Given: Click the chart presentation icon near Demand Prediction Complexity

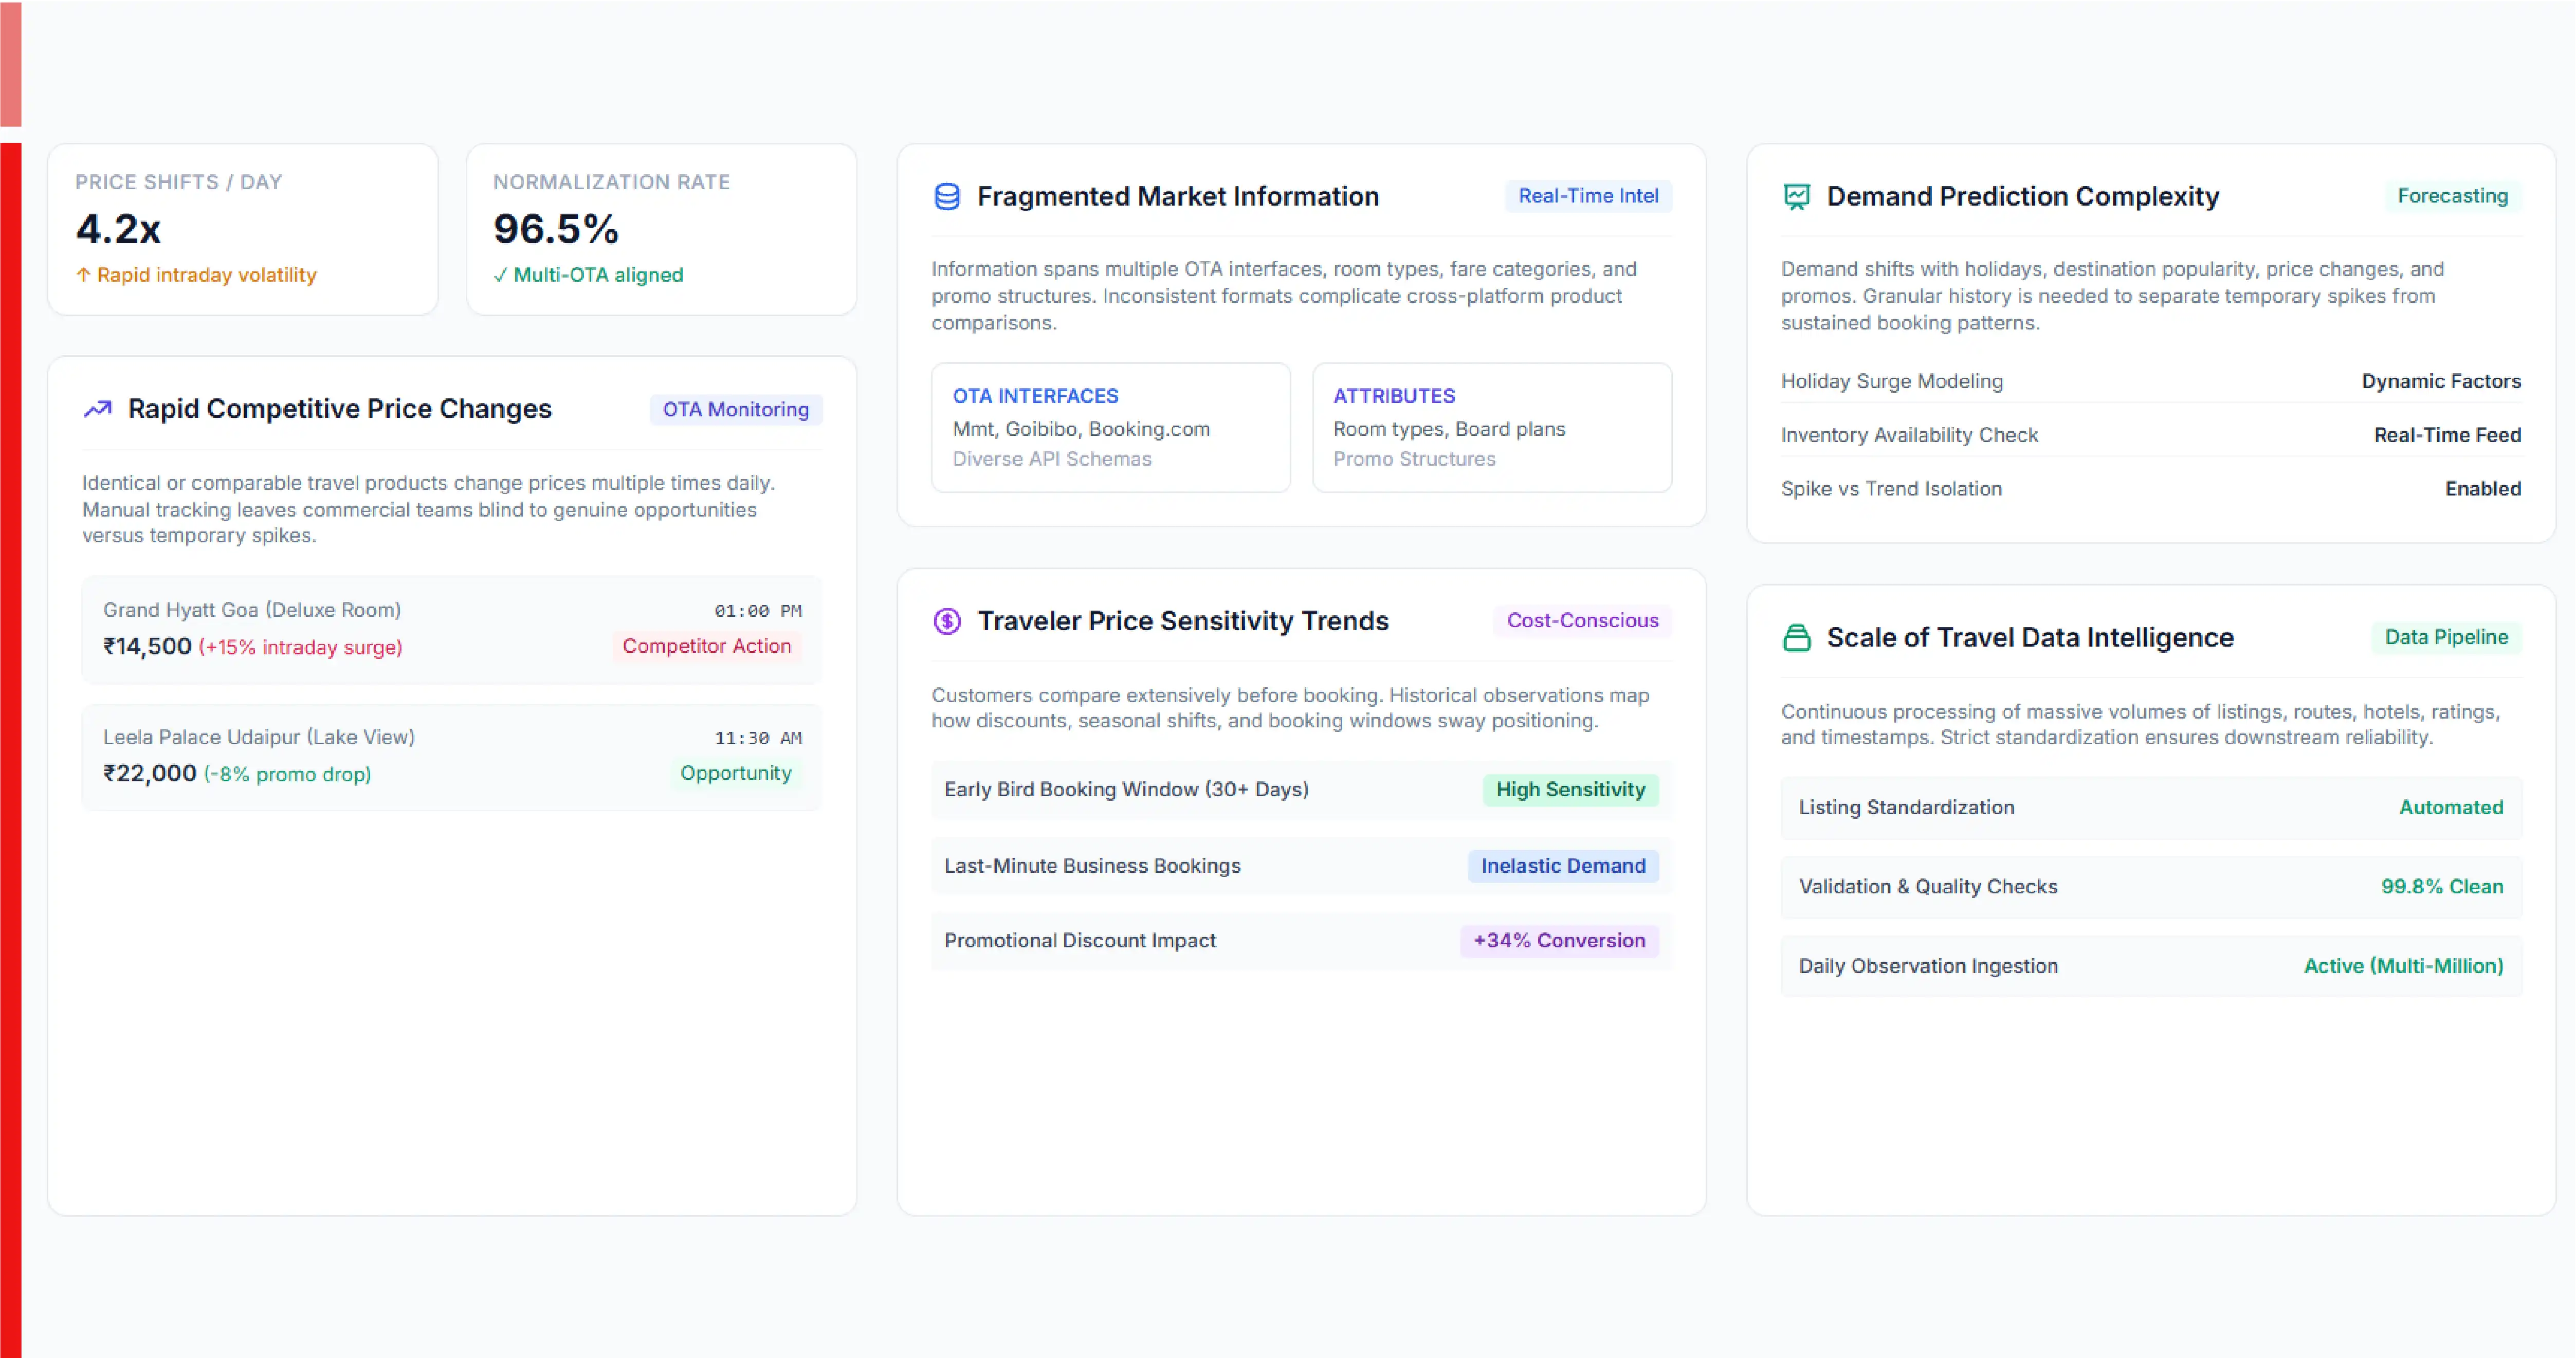Looking at the screenshot, I should [1796, 197].
